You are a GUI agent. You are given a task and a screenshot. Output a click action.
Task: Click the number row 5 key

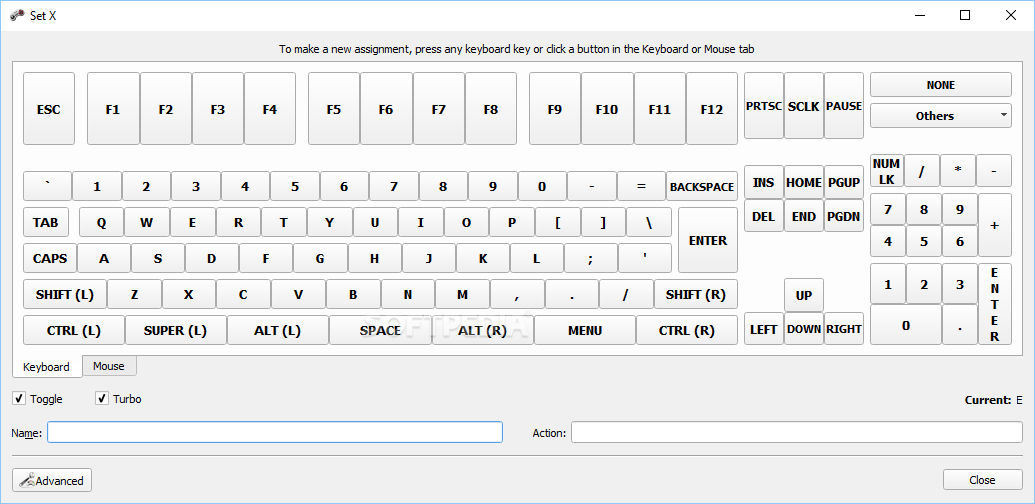click(x=294, y=186)
